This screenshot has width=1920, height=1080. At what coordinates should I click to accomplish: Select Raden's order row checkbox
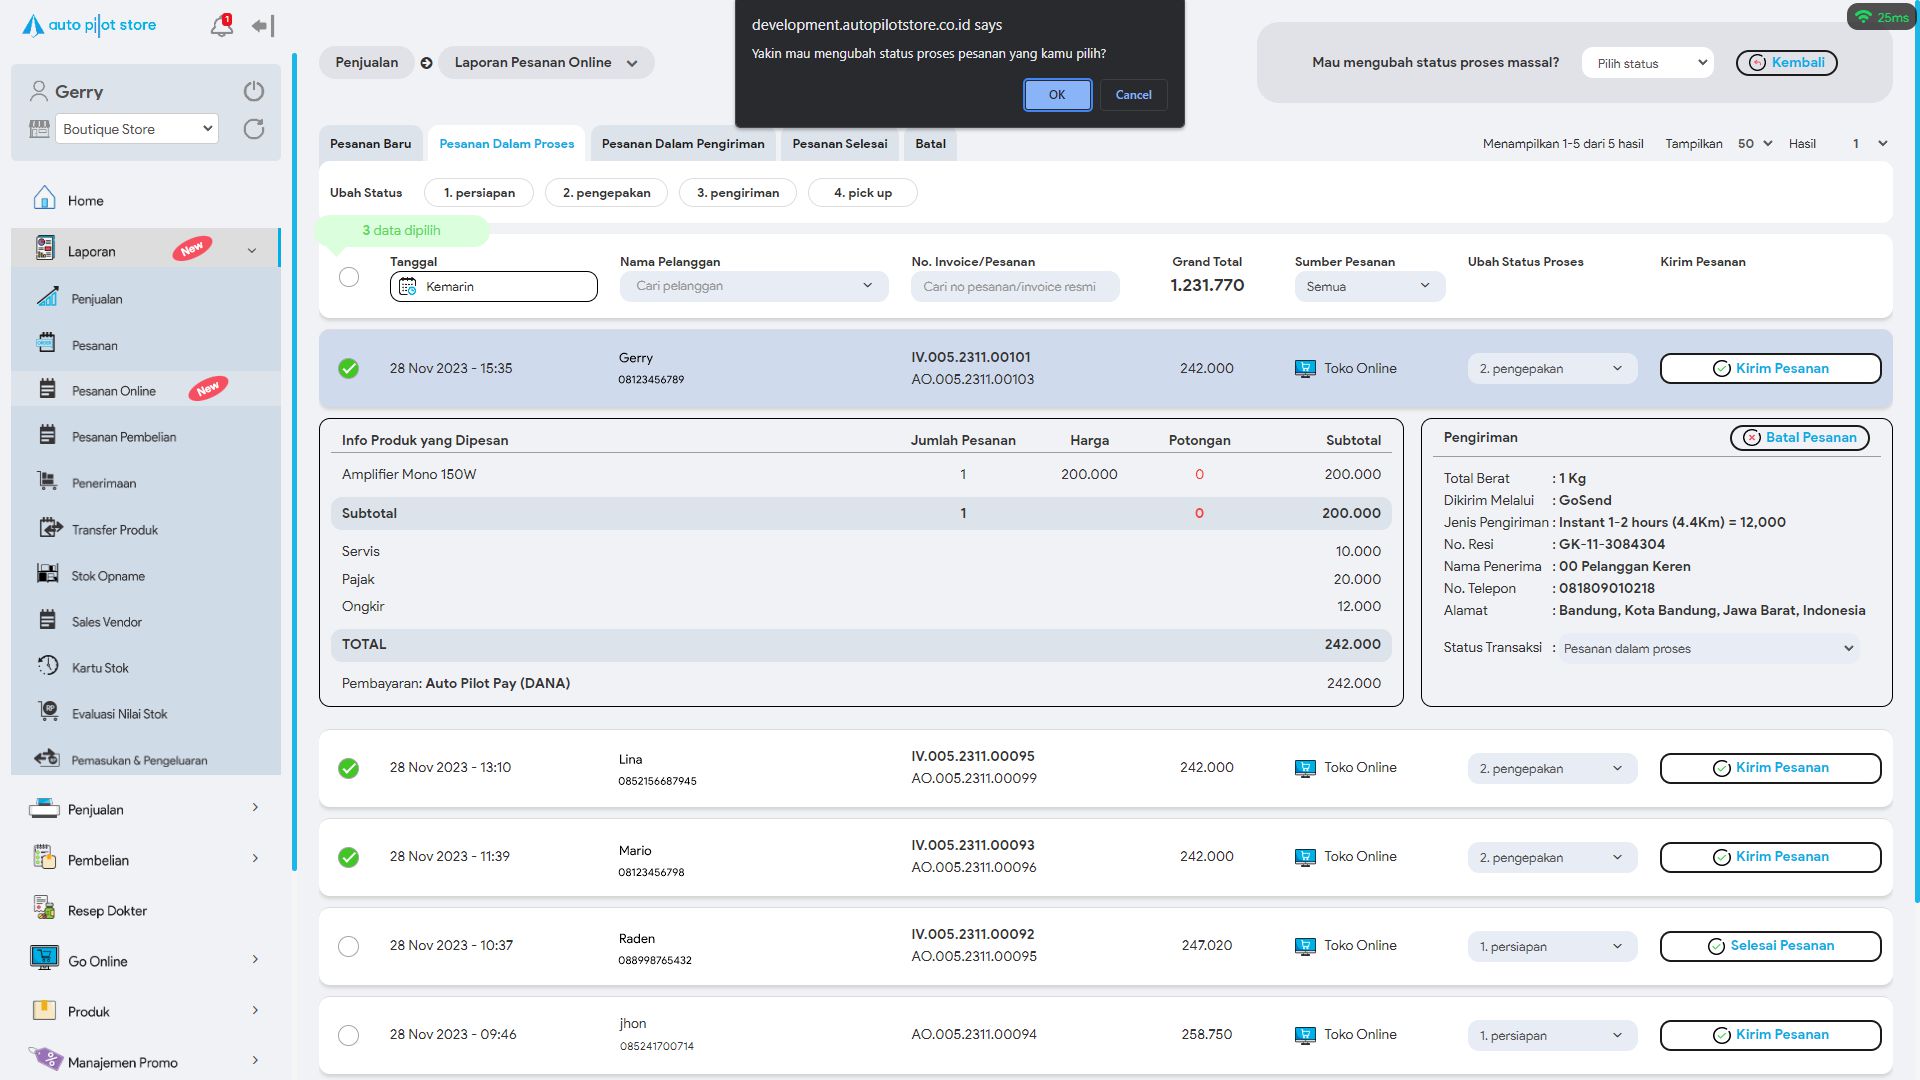coord(348,946)
